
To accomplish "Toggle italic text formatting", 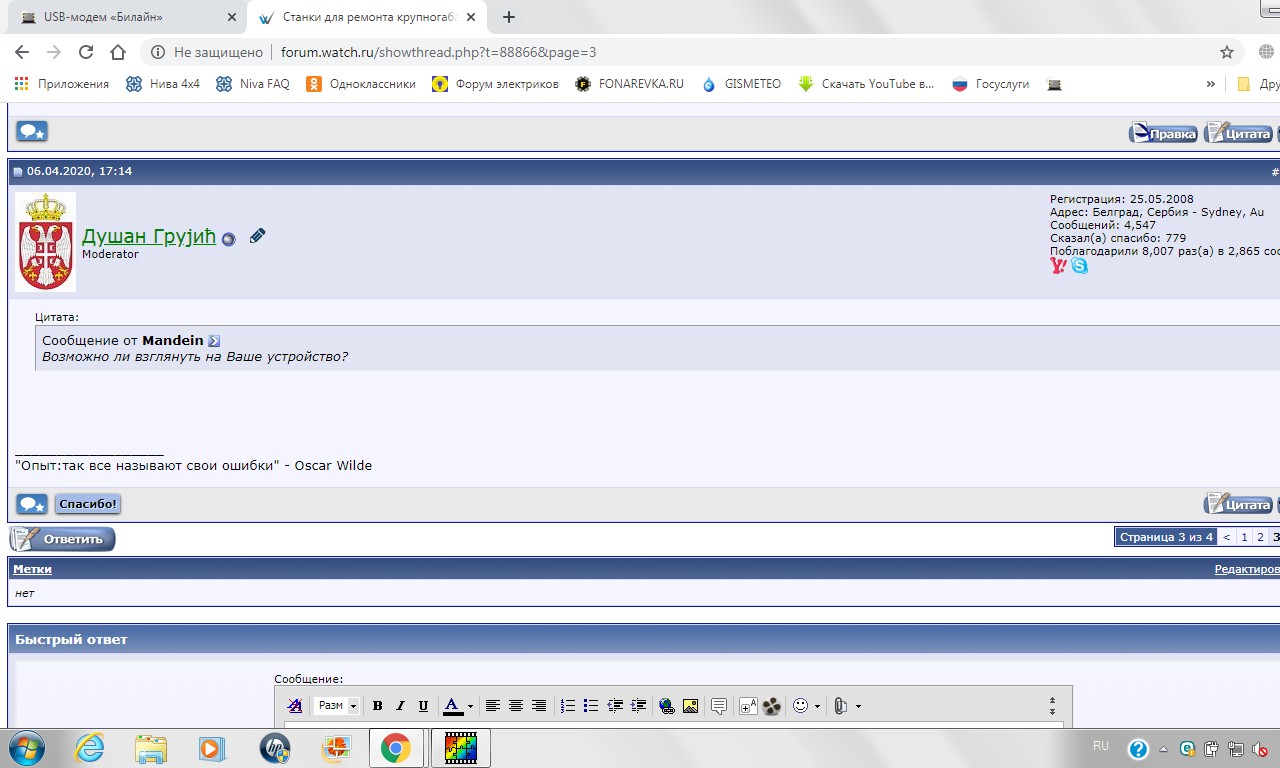I will [x=401, y=706].
